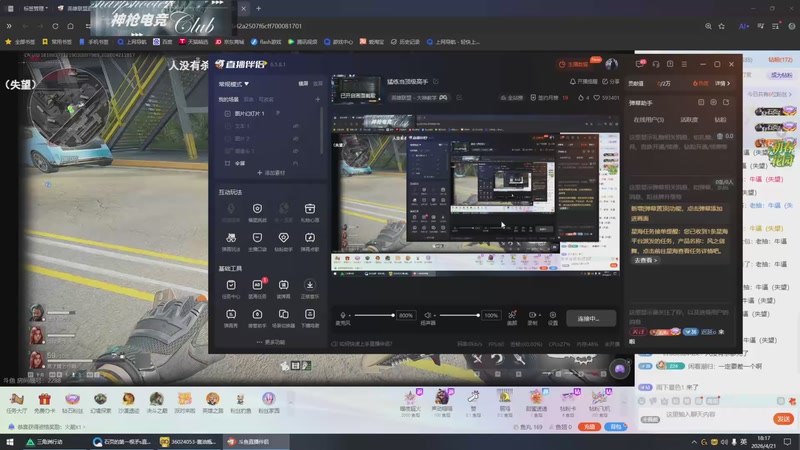Toggle visibility of the 文本 1 source

296,126
